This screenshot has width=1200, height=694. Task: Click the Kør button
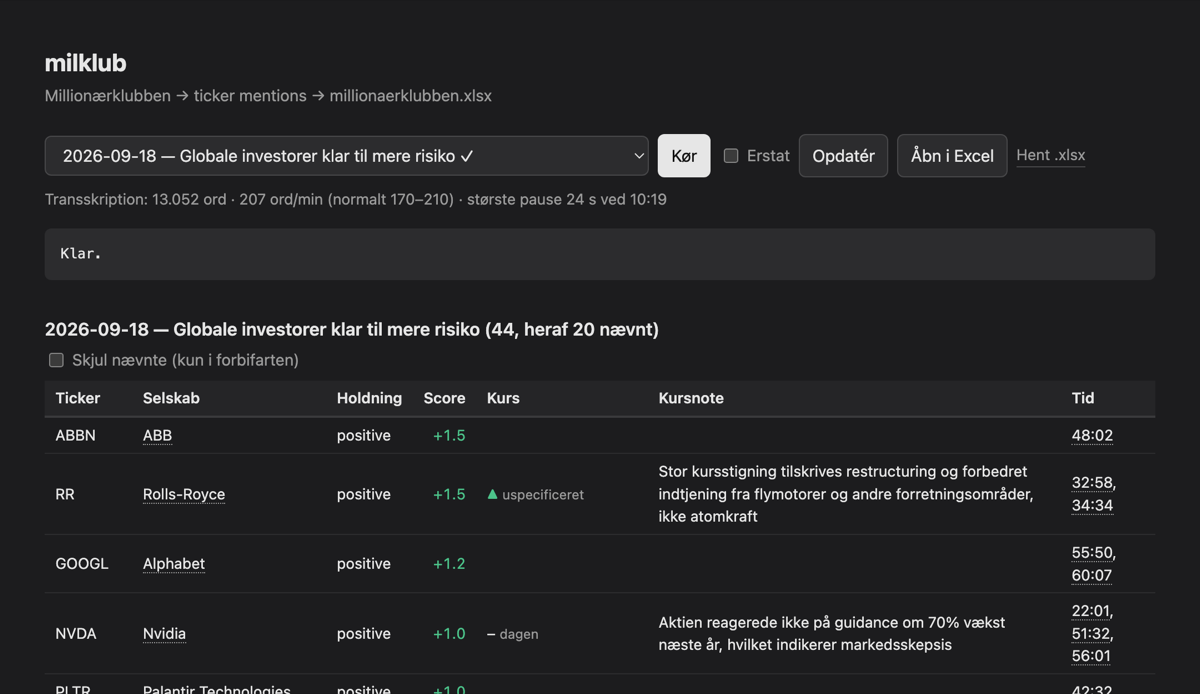[684, 156]
